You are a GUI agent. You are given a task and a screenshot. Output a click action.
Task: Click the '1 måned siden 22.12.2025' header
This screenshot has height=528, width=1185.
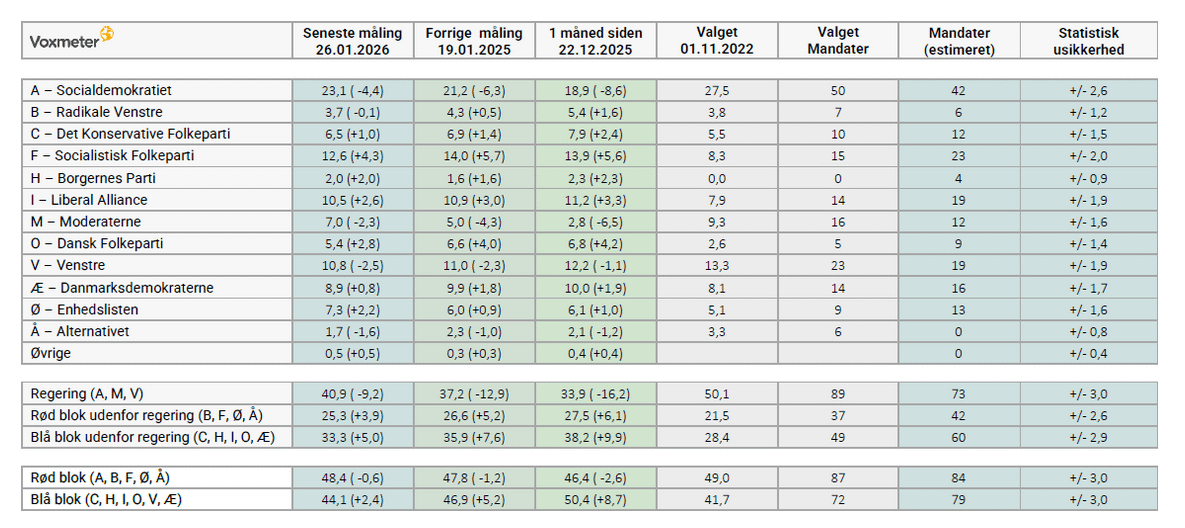[x=596, y=41]
